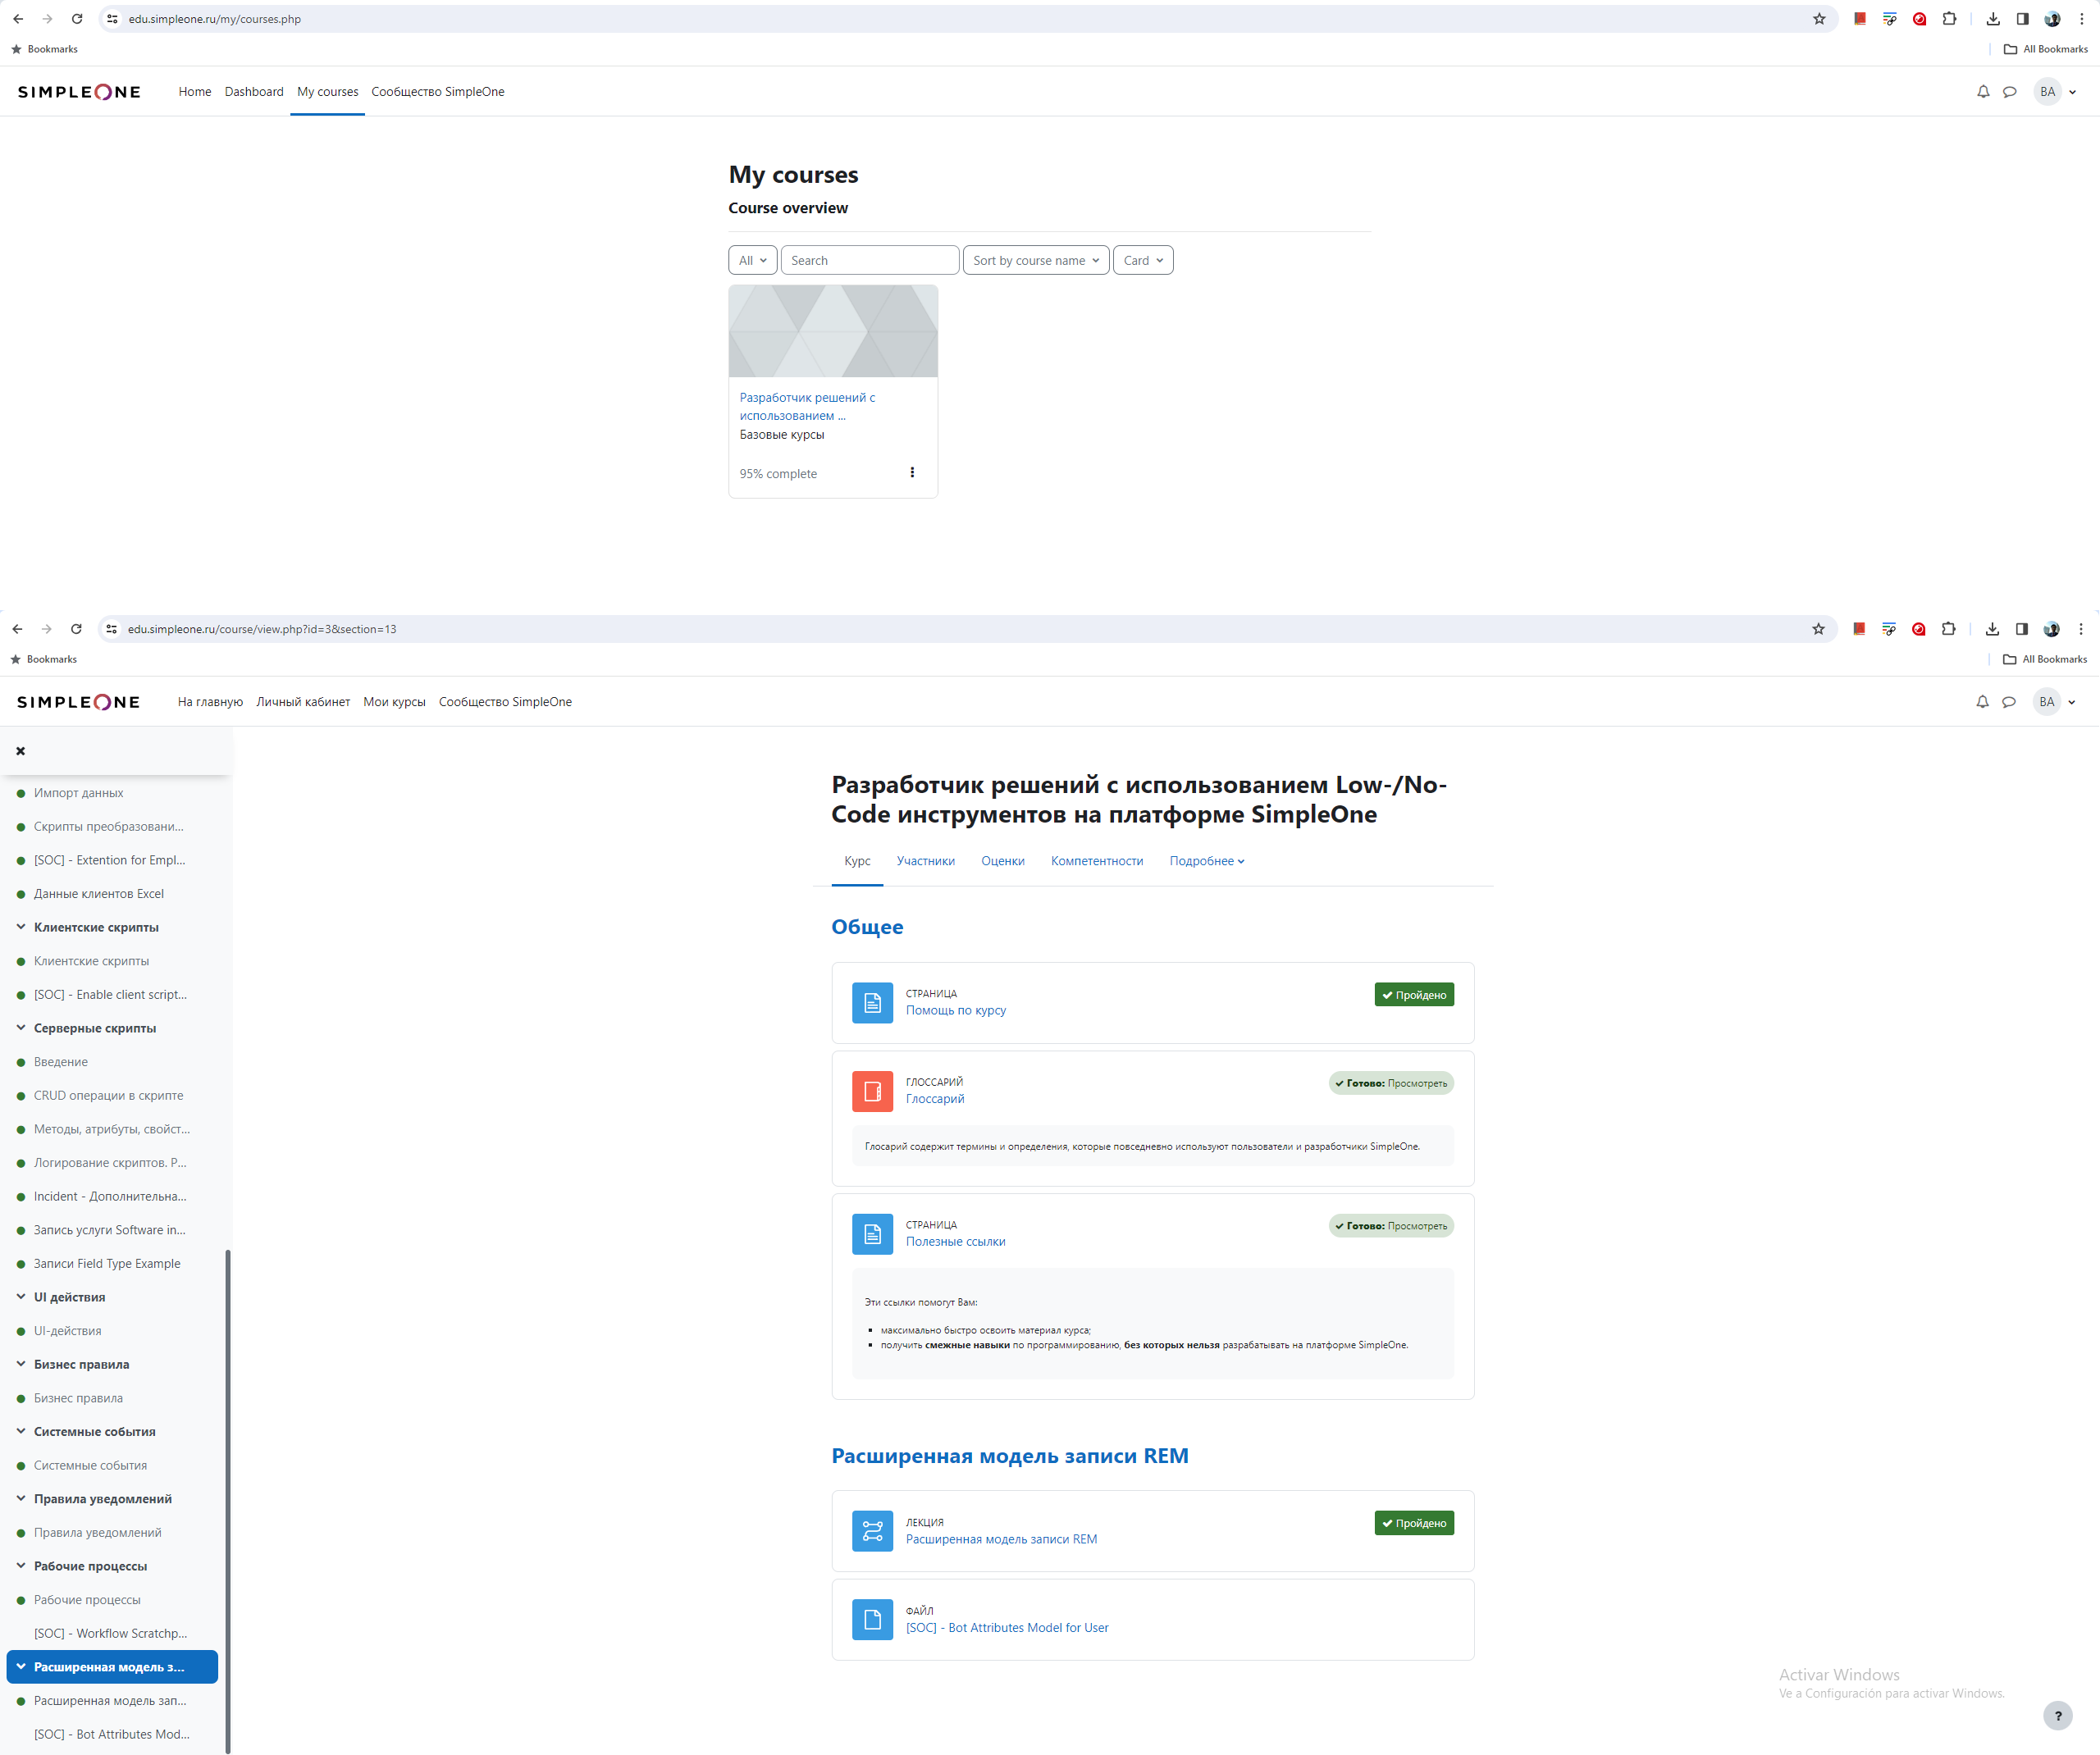Switch to the Оценки tab
Image resolution: width=2100 pixels, height=1755 pixels.
[1002, 861]
